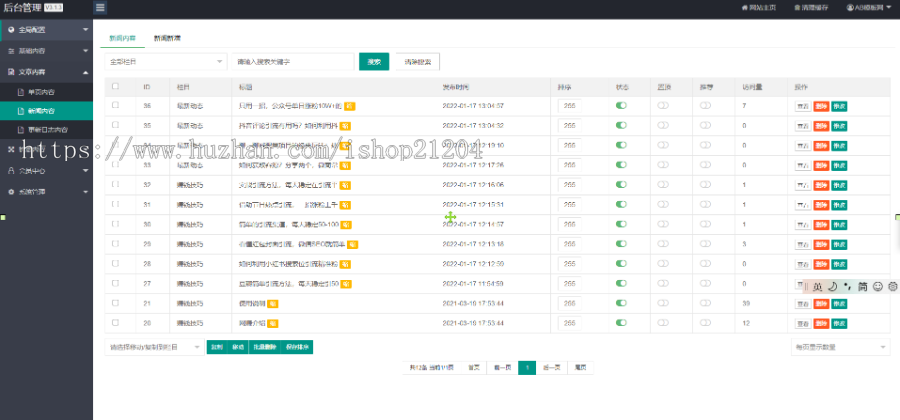
Task: Click the red delete button for ID 21
Action: coord(821,304)
